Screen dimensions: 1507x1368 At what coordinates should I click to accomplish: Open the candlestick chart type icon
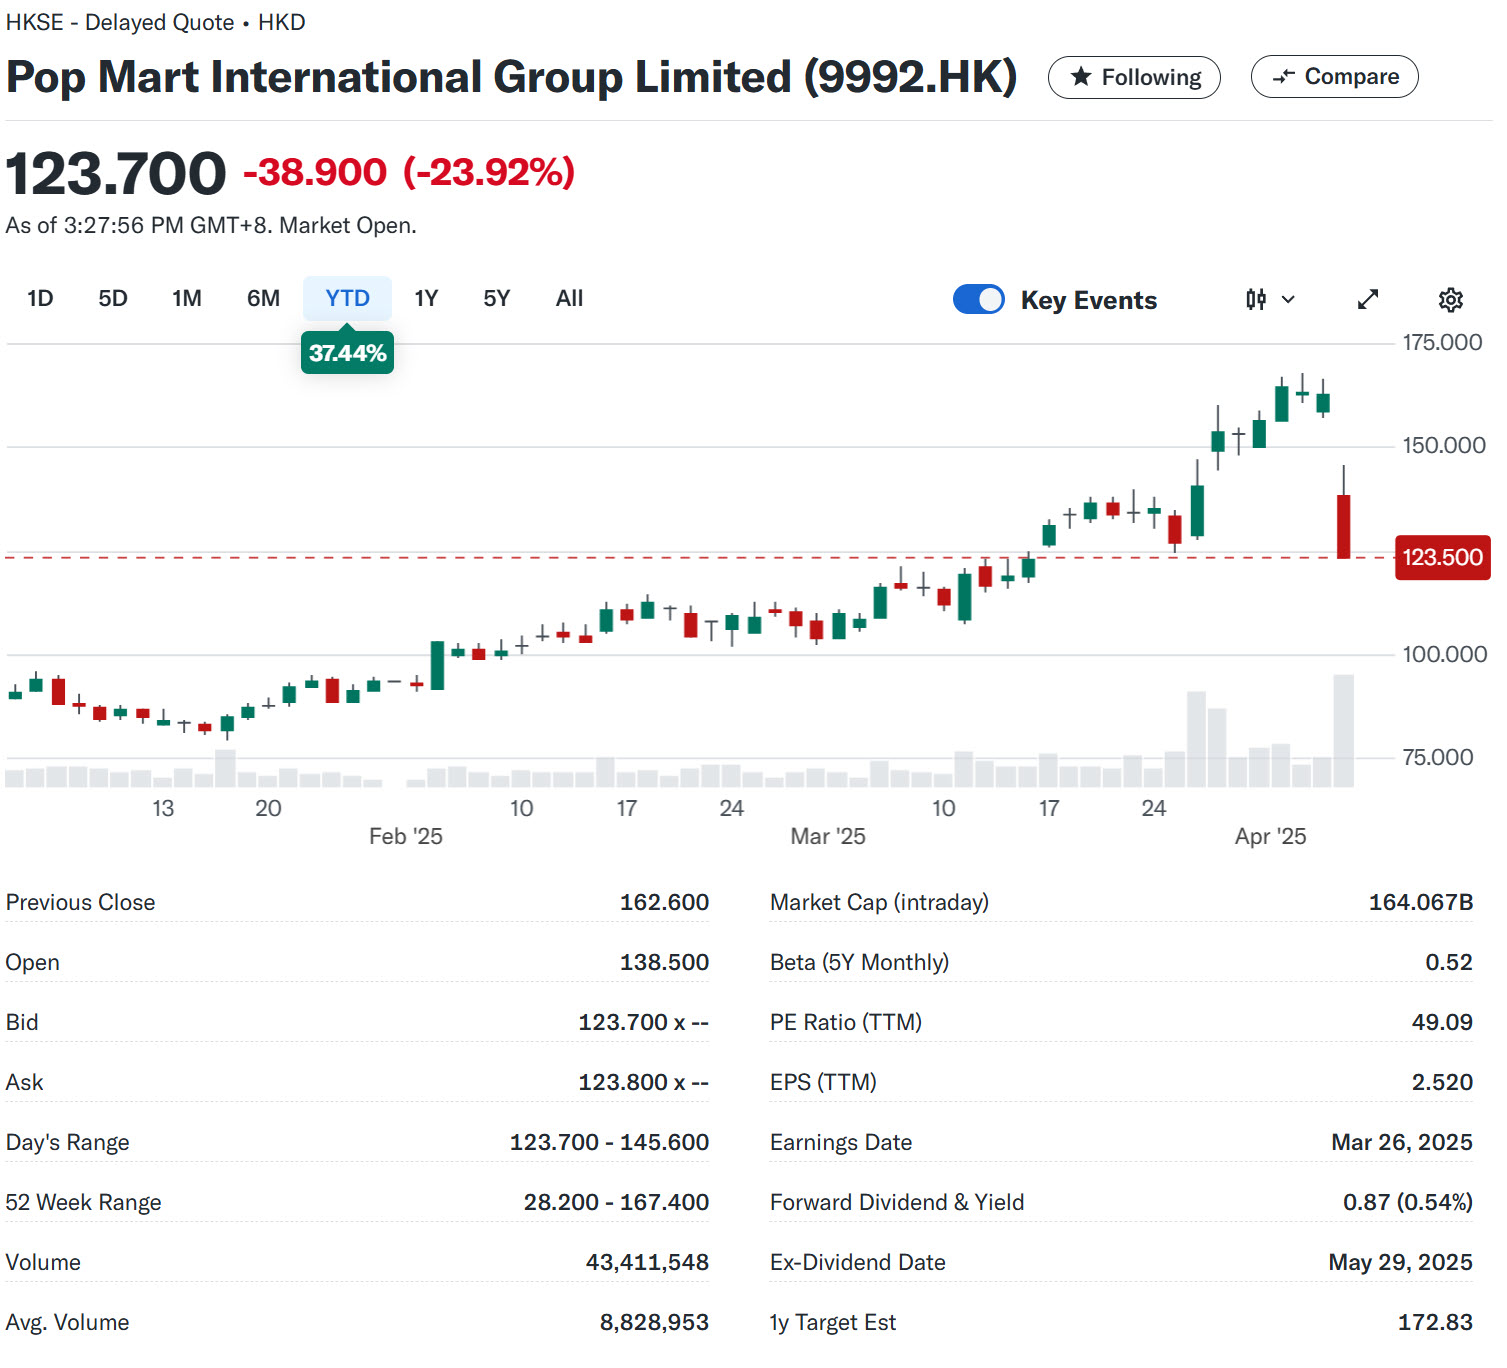point(1256,299)
